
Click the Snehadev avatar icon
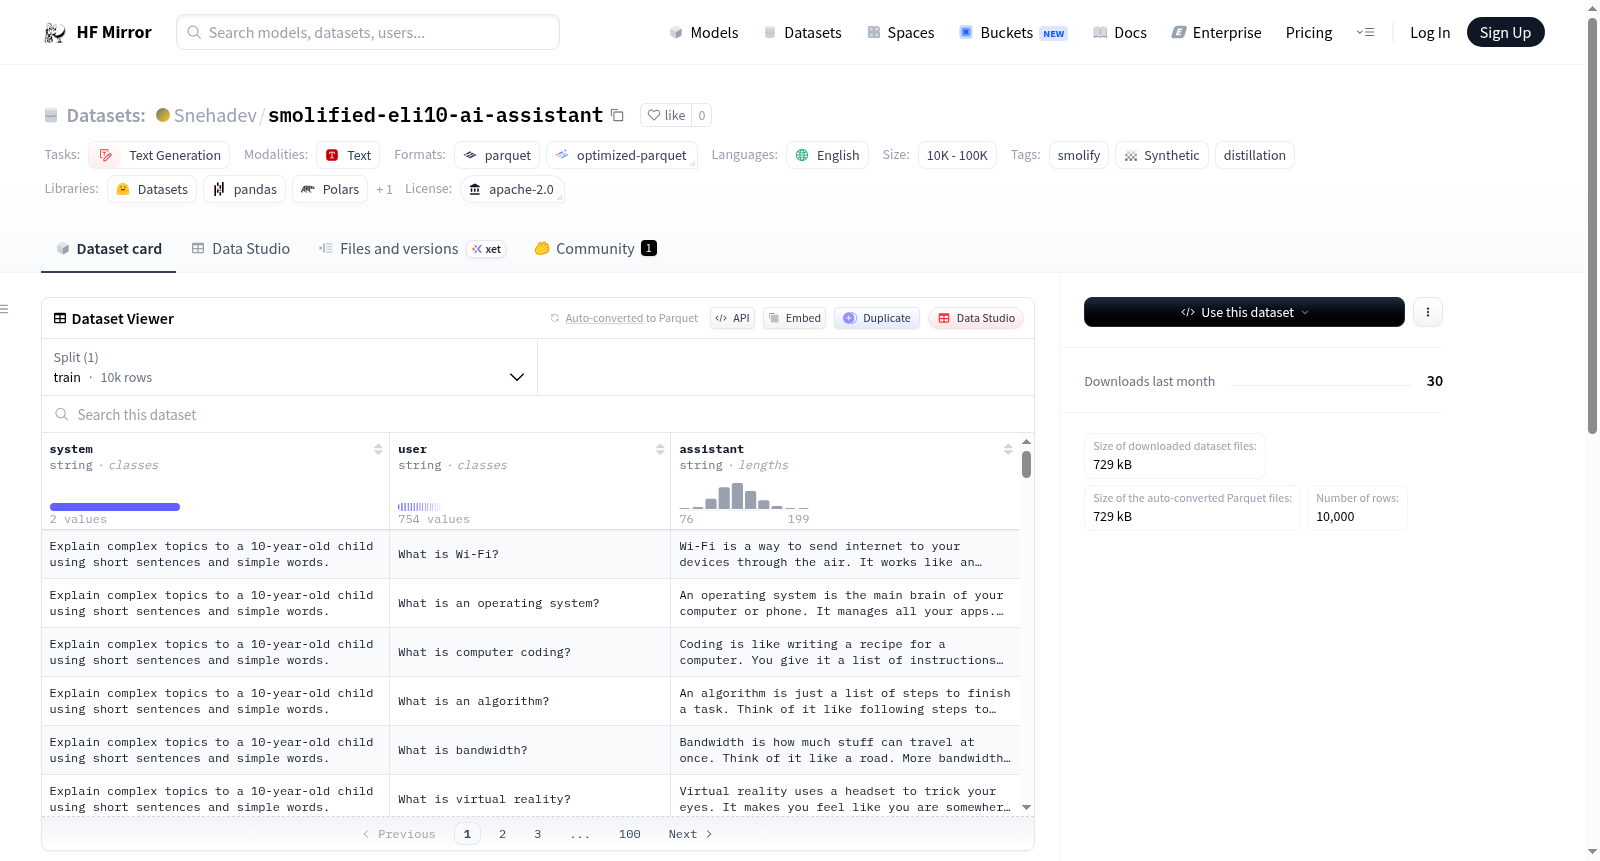pyautogui.click(x=163, y=115)
